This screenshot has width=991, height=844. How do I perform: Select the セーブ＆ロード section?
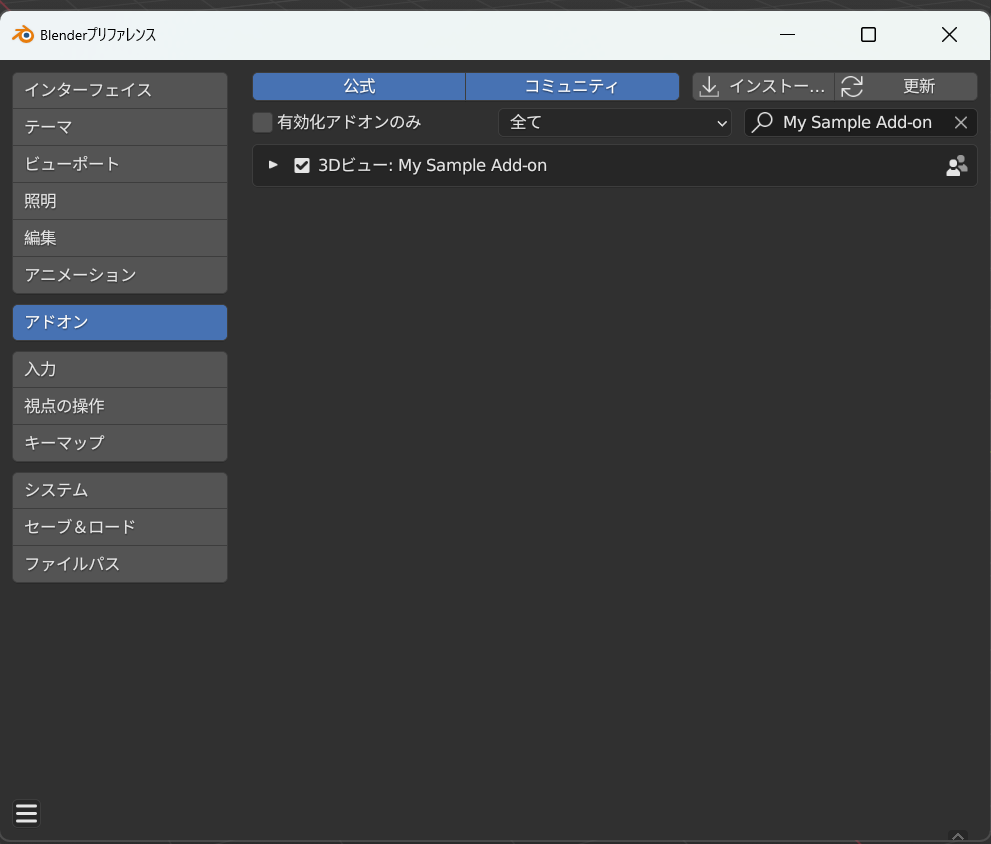(x=119, y=527)
